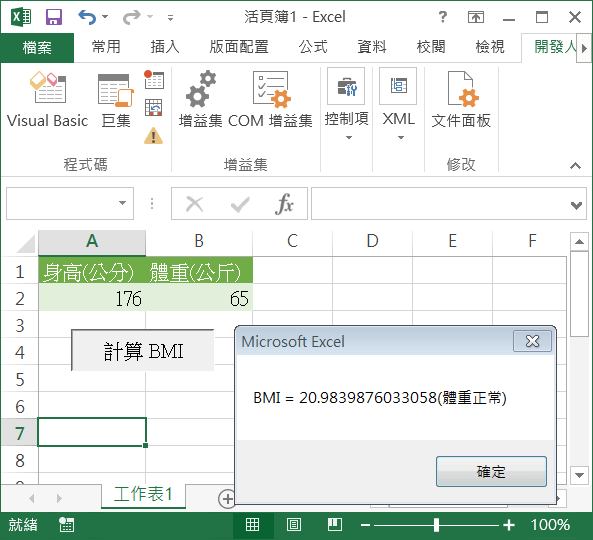The width and height of the screenshot is (593, 540).
Task: Switch to Page Break Preview
Action: point(335,525)
